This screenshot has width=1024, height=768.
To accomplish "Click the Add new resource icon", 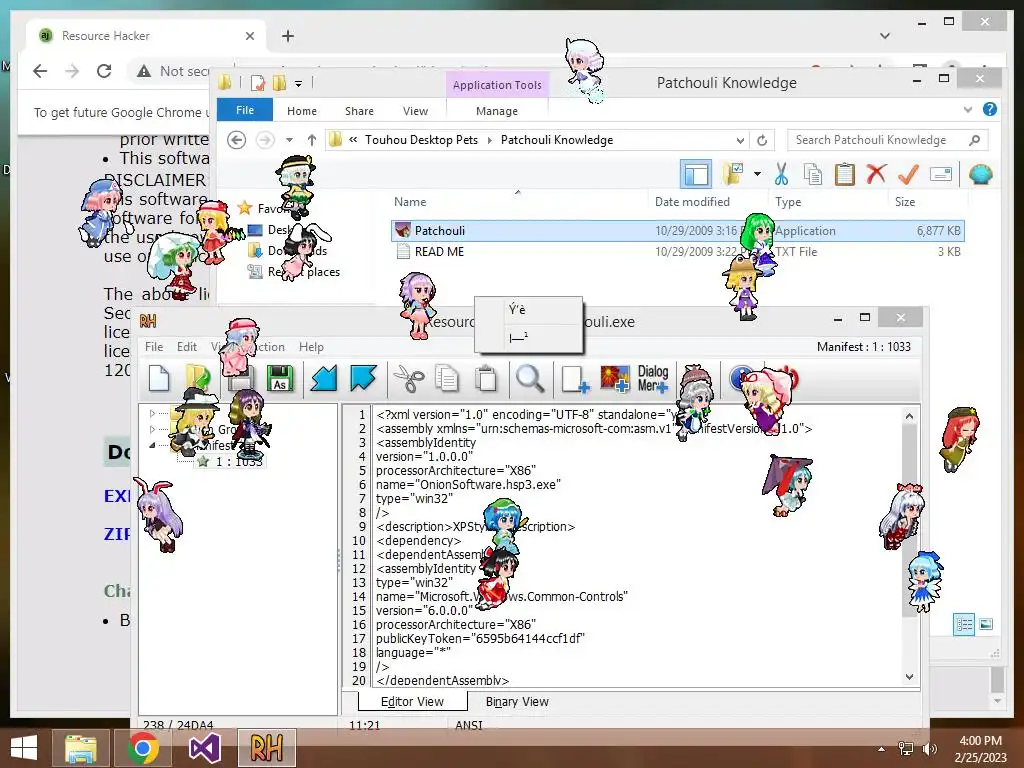I will [575, 379].
